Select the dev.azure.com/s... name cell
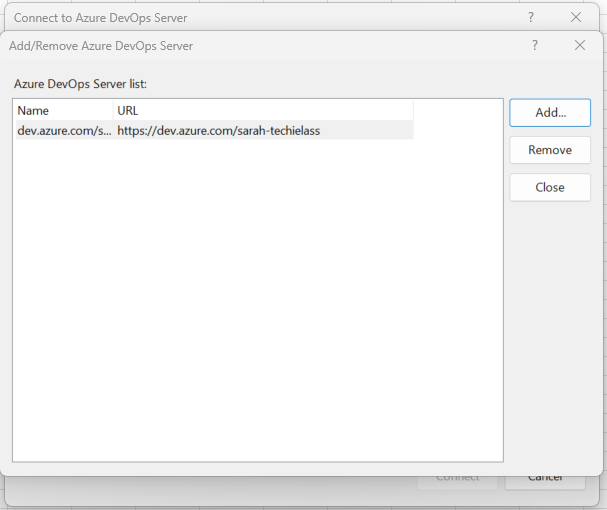The image size is (607, 510). click(64, 130)
